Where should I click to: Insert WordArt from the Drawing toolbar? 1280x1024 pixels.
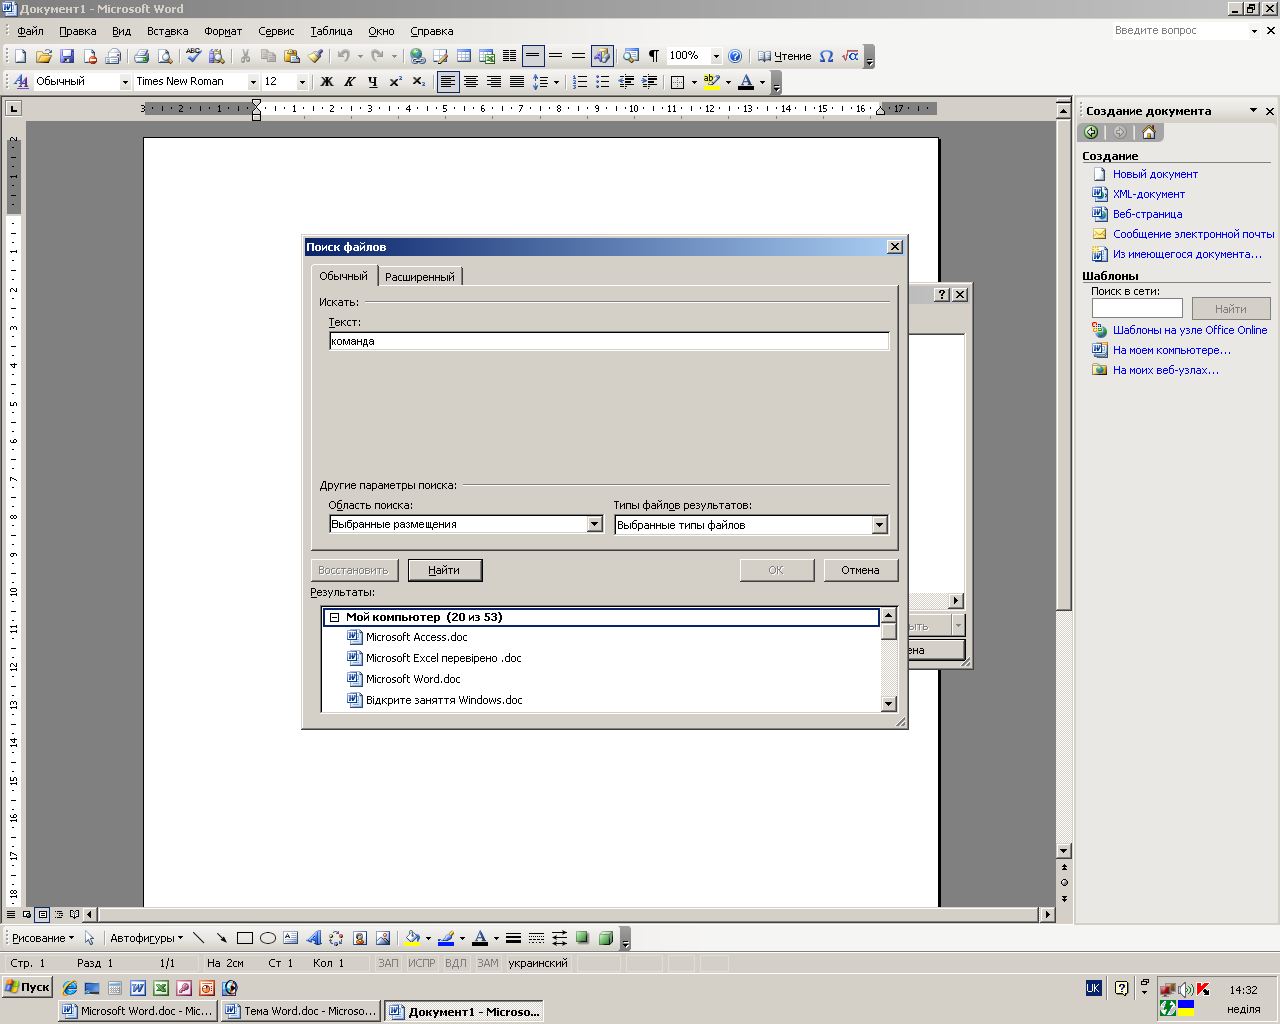313,938
